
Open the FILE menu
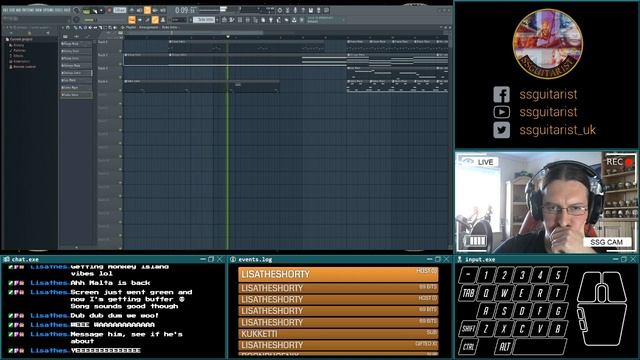click(x=5, y=10)
